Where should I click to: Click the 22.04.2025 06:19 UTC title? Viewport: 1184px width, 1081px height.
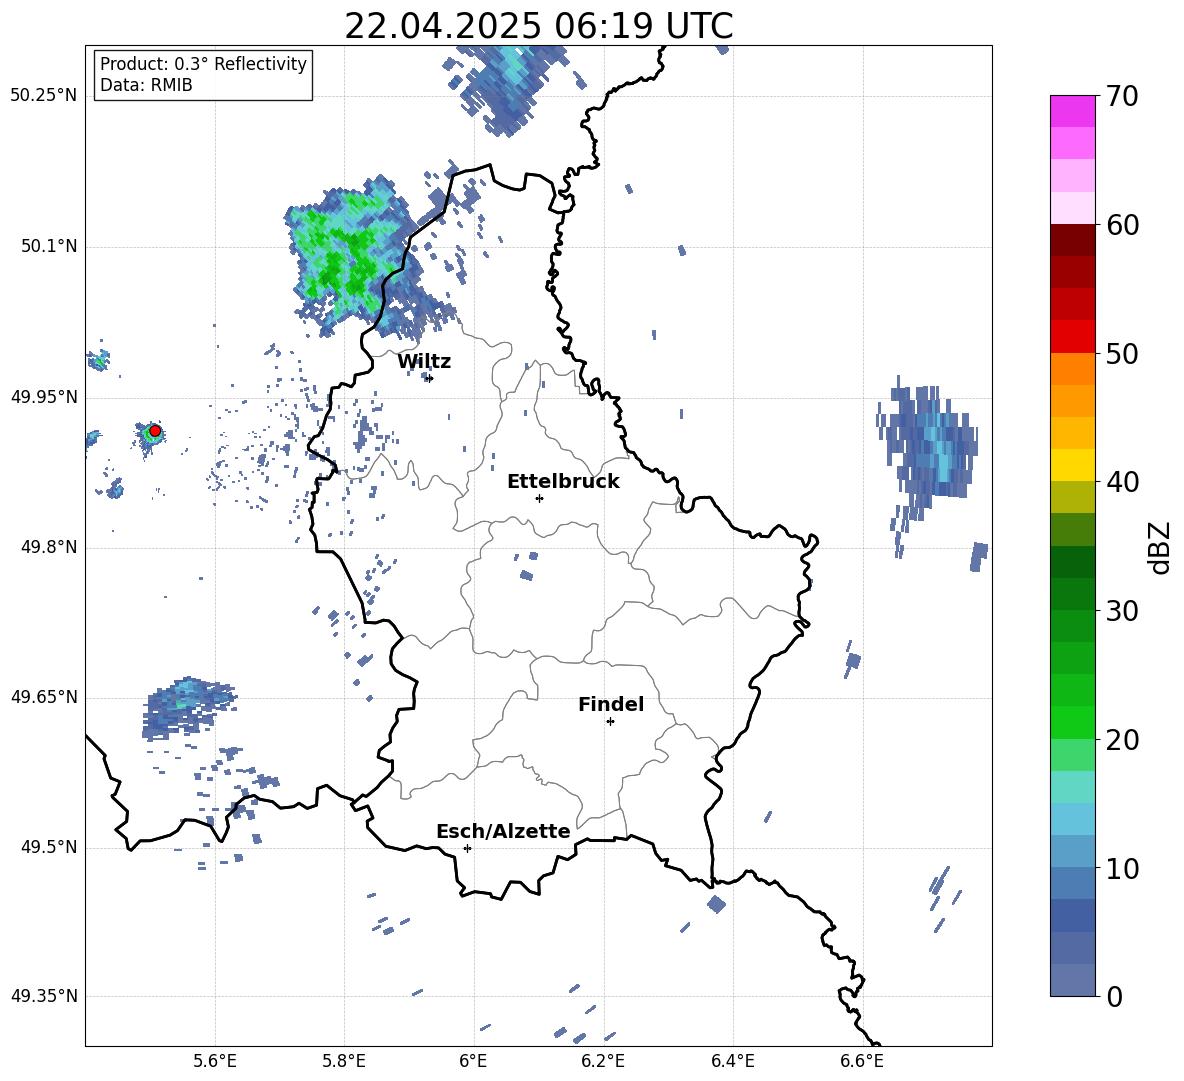(x=539, y=26)
